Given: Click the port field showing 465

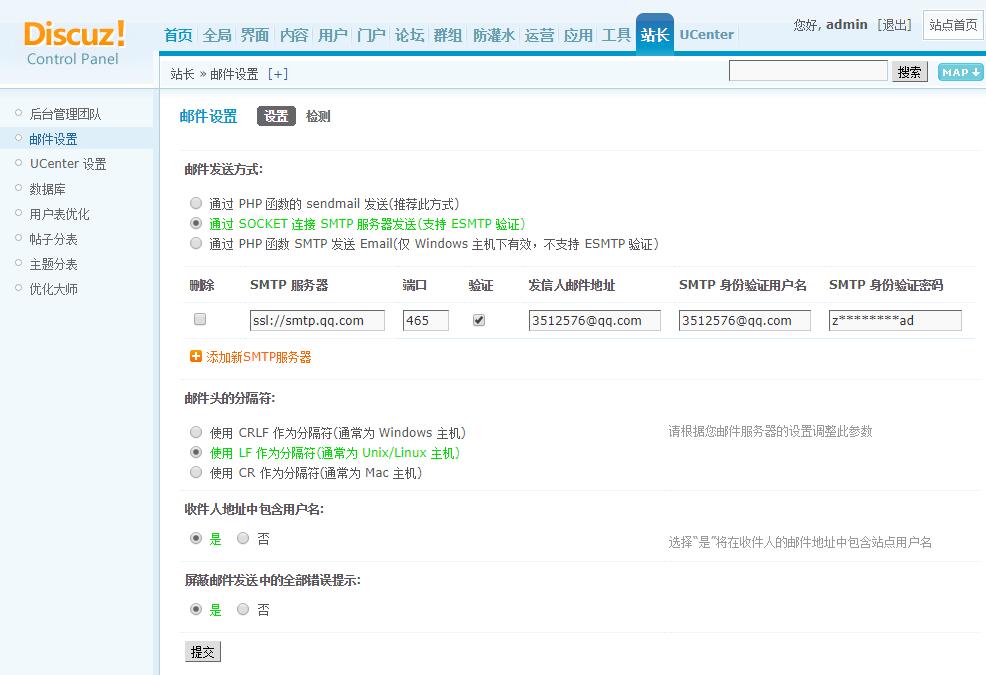Looking at the screenshot, I should (x=426, y=320).
